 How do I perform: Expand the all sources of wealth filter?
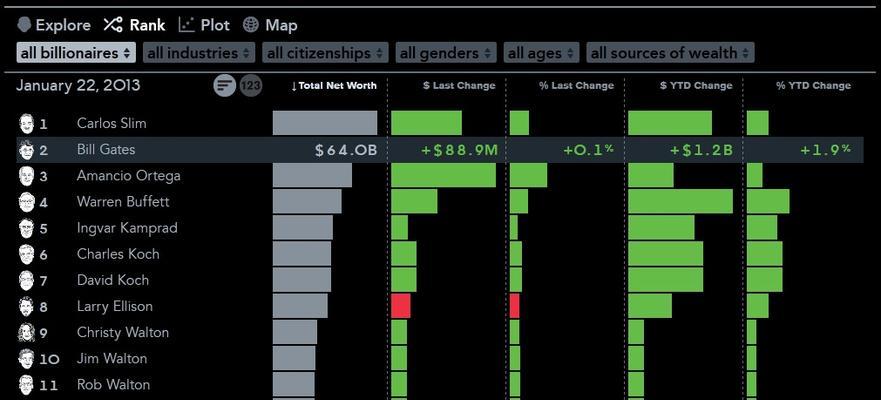670,53
